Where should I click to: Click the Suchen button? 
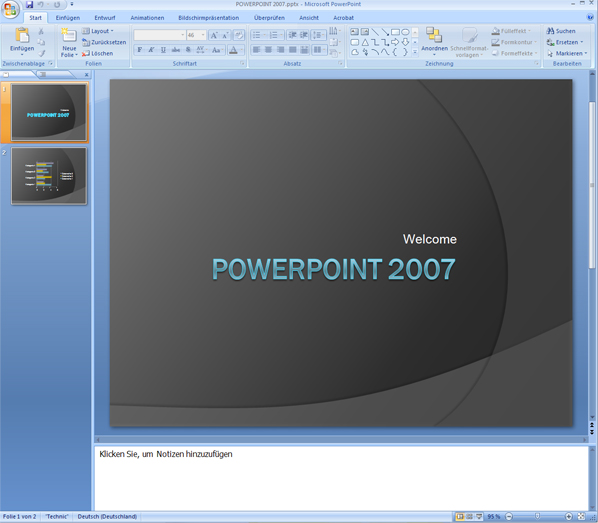(x=561, y=31)
